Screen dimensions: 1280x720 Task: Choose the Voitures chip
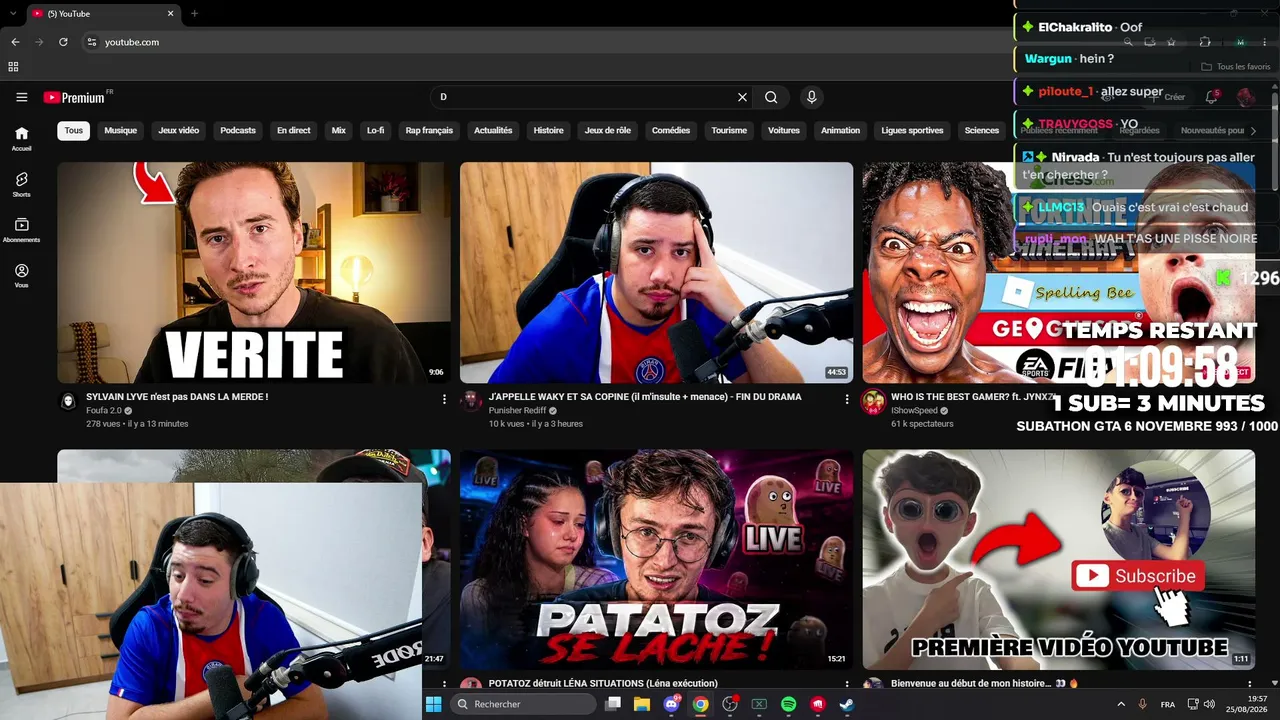pos(784,130)
